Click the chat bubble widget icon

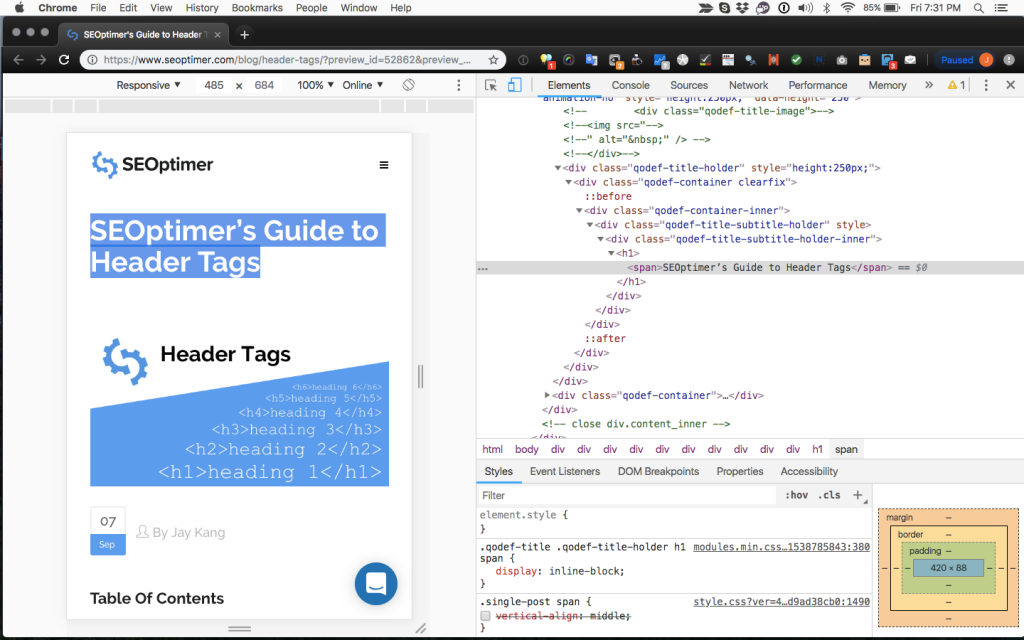click(376, 584)
